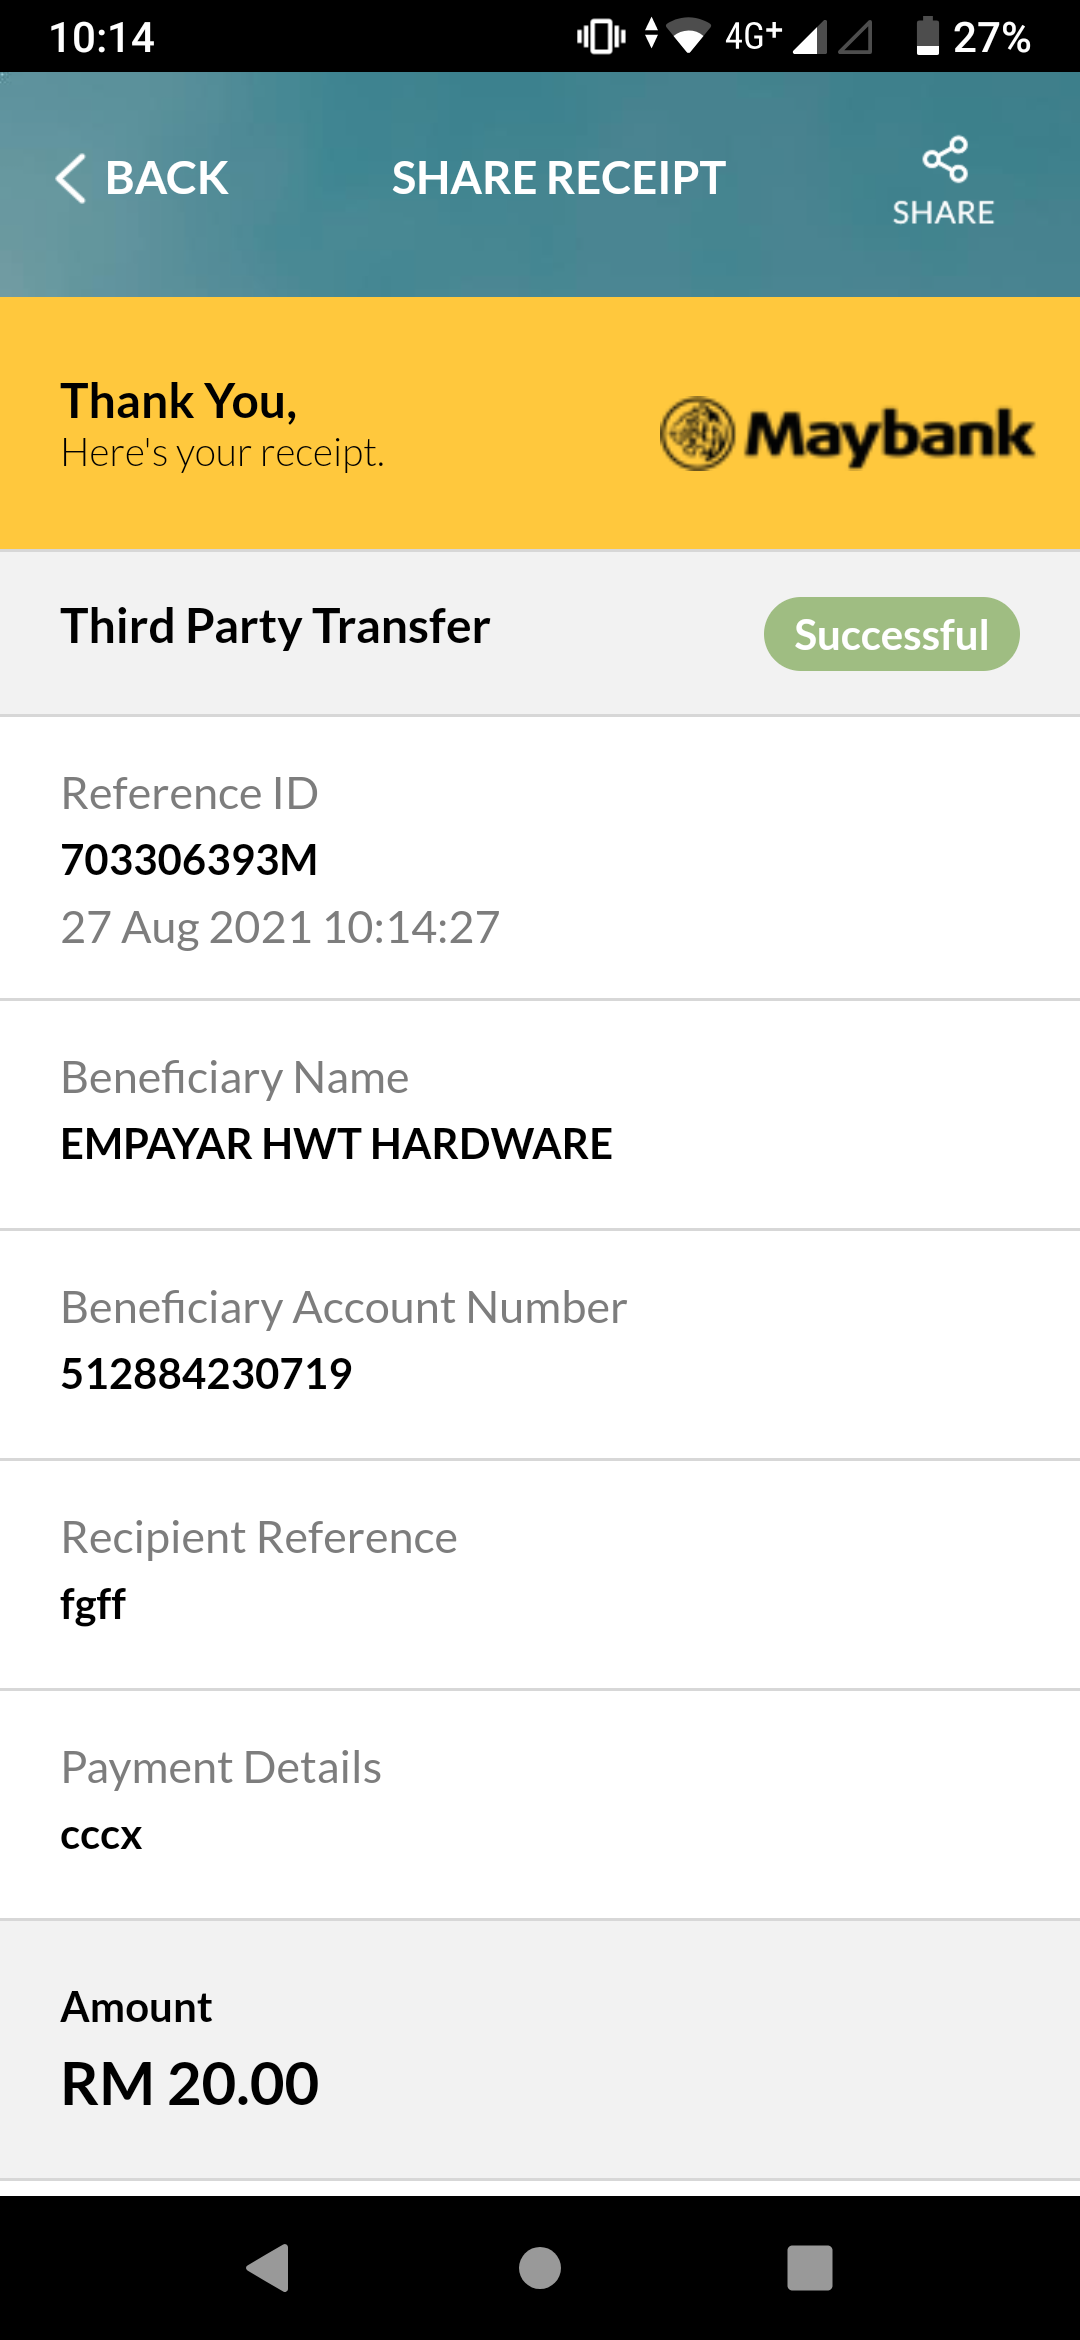
Task: Tap the Maybank tiger logo
Action: pos(698,434)
